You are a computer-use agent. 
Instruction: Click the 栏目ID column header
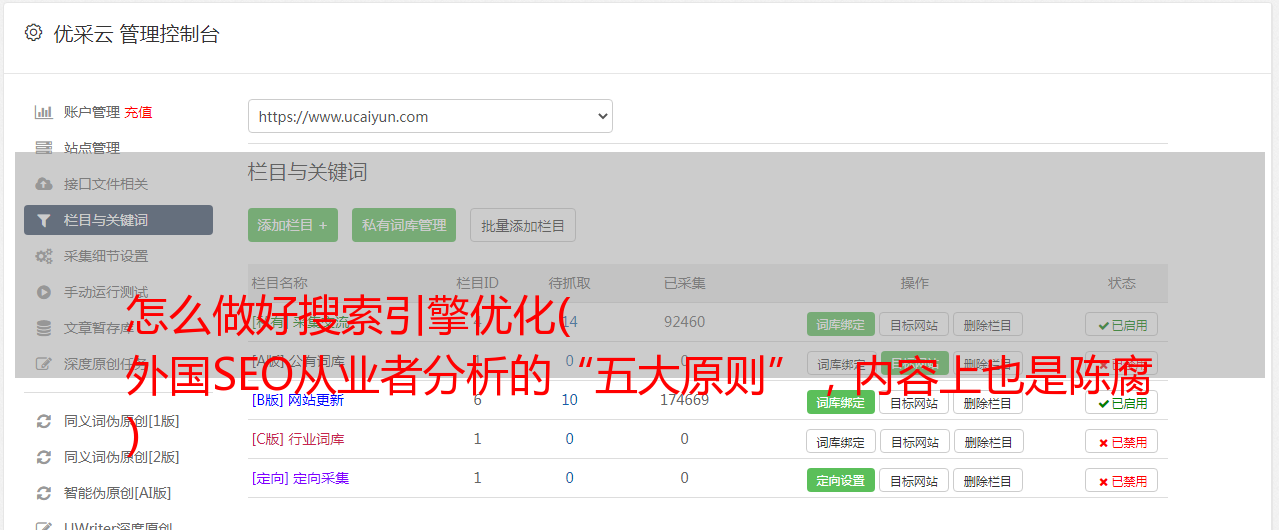[x=477, y=283]
